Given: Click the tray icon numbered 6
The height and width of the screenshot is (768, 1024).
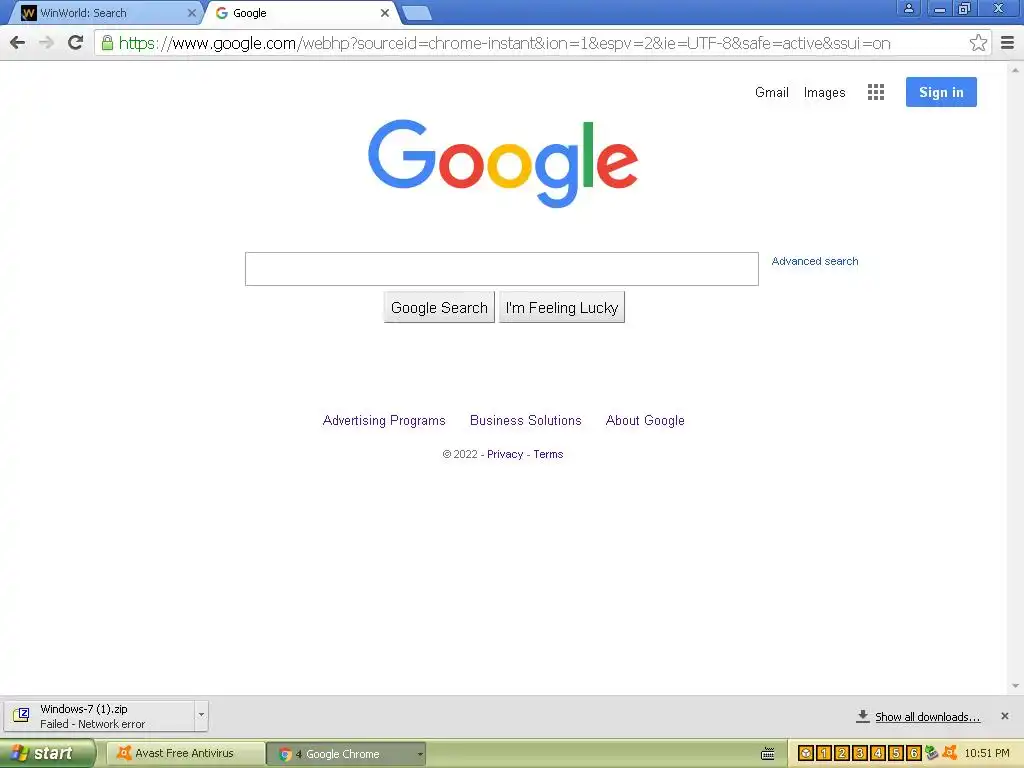Looking at the screenshot, I should (914, 754).
